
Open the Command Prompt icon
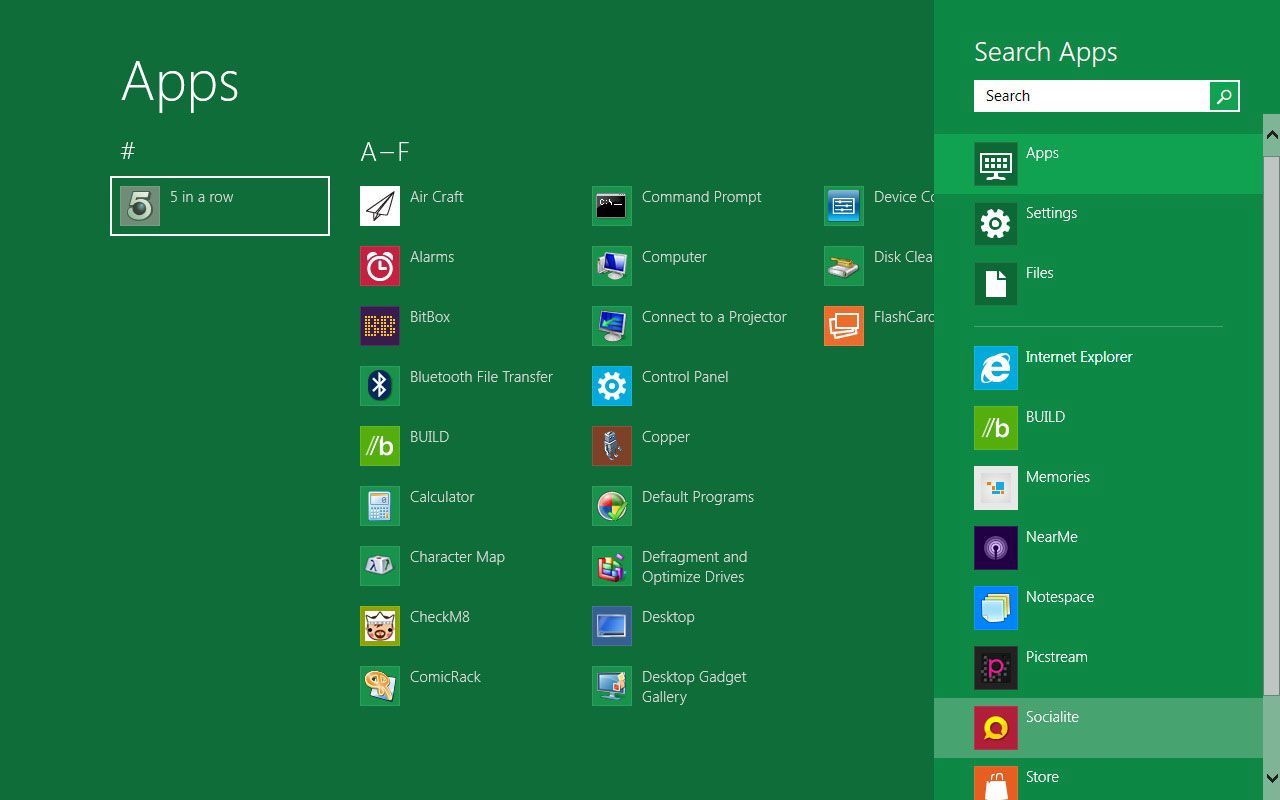pos(612,206)
